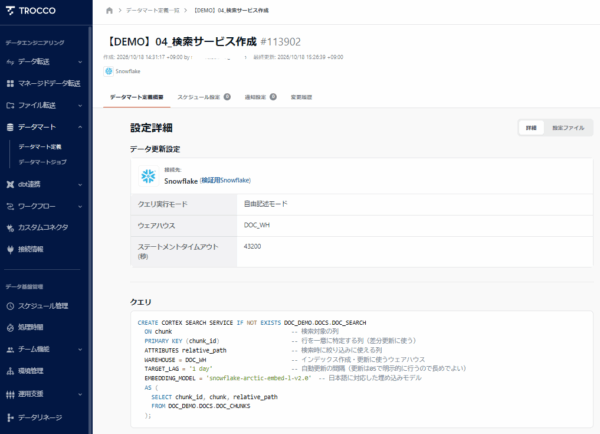Select データマートジョブ submenu item
The width and height of the screenshot is (600, 434).
(42, 162)
